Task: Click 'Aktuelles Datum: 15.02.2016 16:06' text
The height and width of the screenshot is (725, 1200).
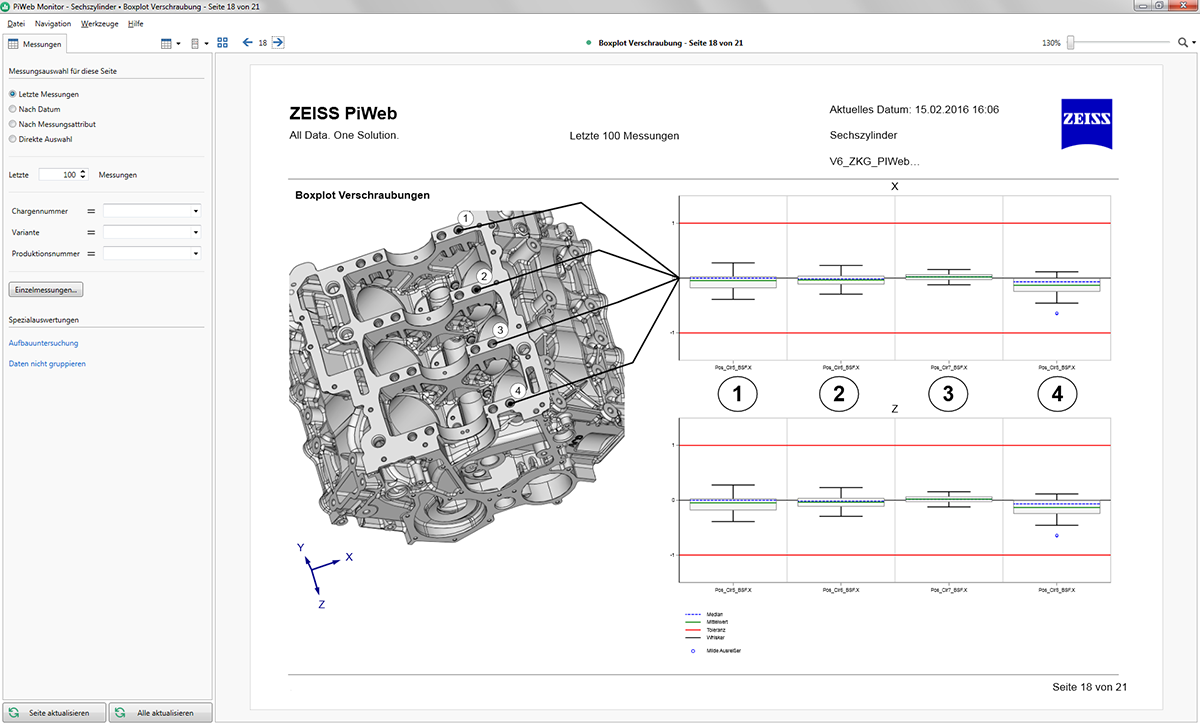Action: [x=914, y=110]
